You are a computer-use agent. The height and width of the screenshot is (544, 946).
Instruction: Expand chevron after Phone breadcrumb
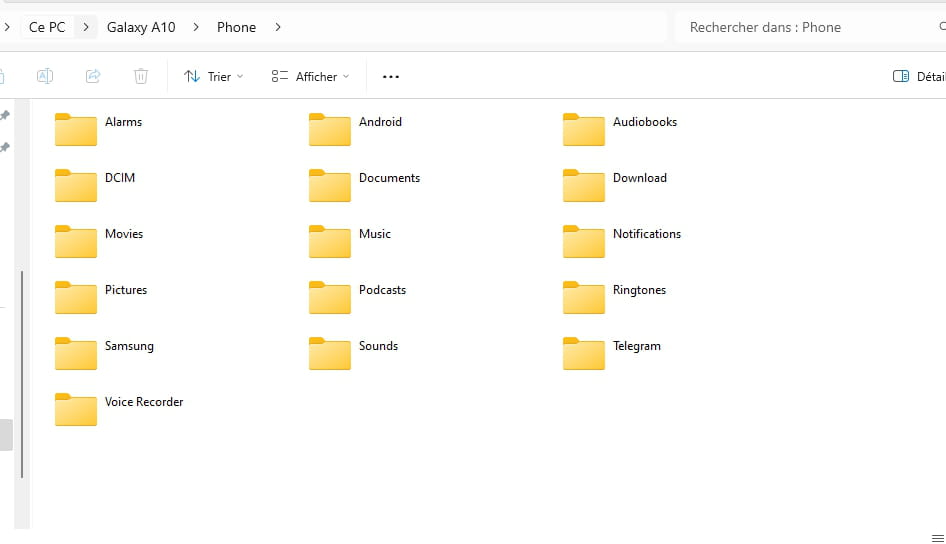click(278, 27)
